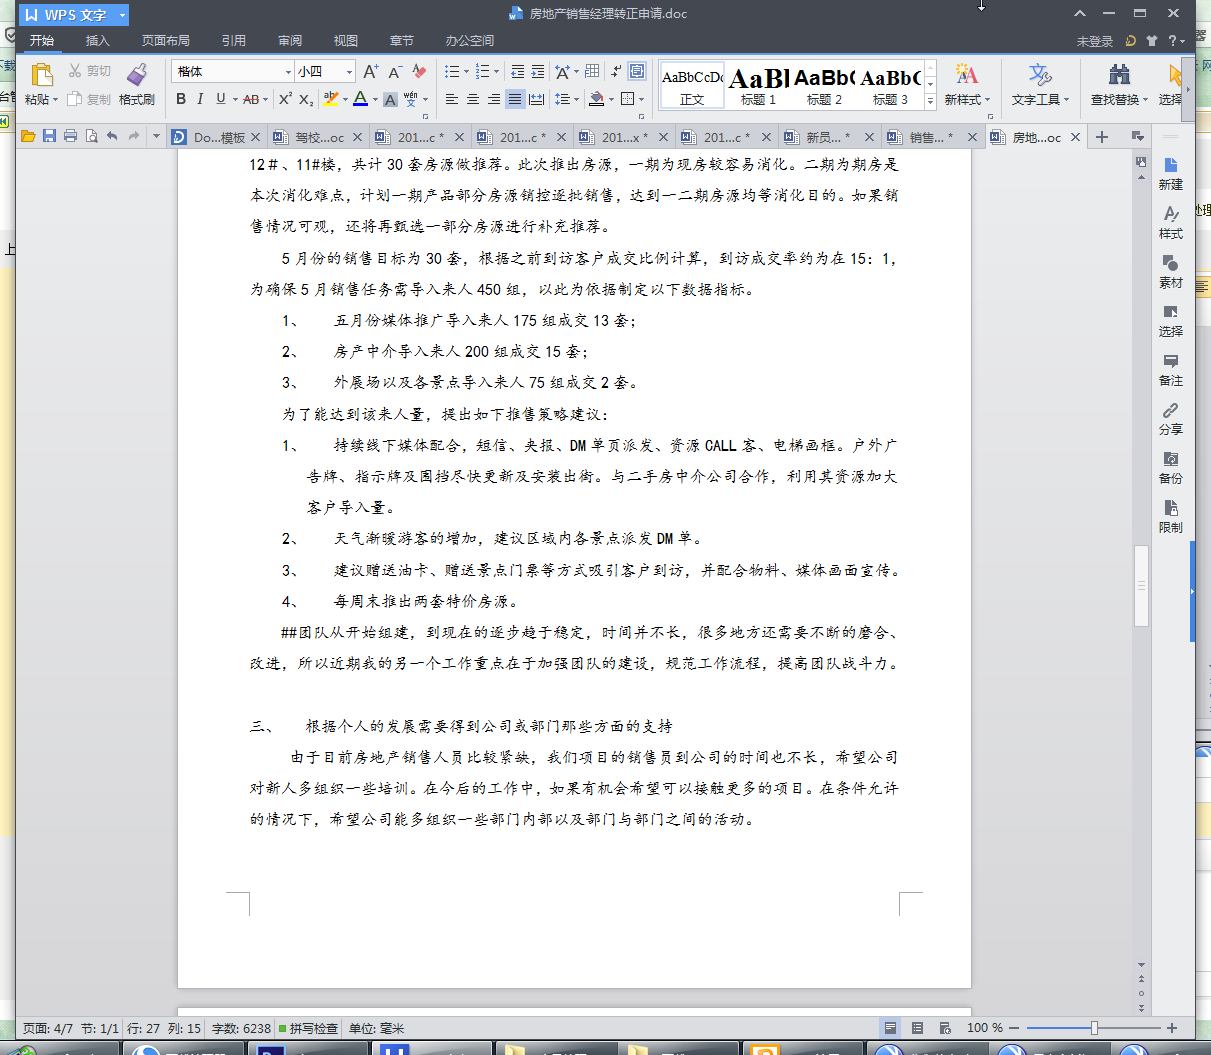1211x1055 pixels.
Task: Open 文字工具 text tools
Action: point(1040,85)
